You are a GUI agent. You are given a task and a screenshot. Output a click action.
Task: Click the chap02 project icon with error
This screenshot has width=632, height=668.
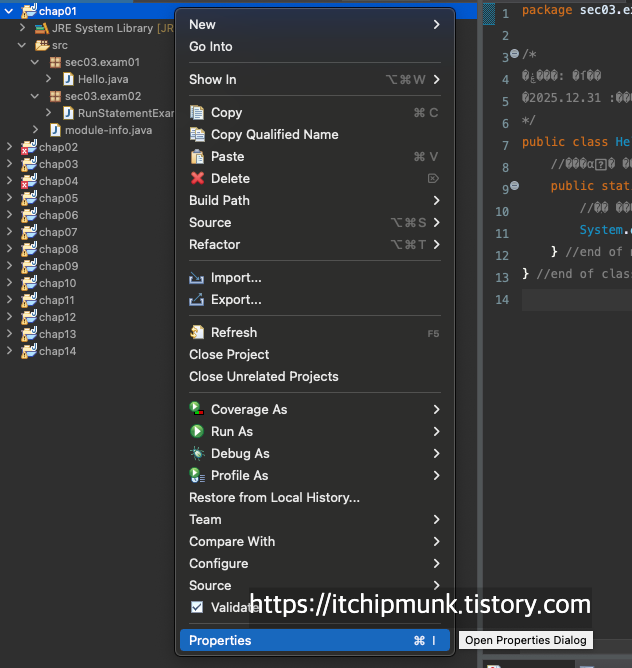click(29, 147)
